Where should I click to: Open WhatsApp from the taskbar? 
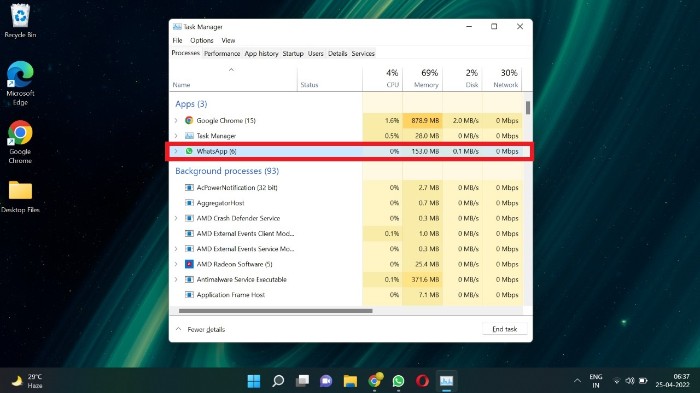(399, 381)
